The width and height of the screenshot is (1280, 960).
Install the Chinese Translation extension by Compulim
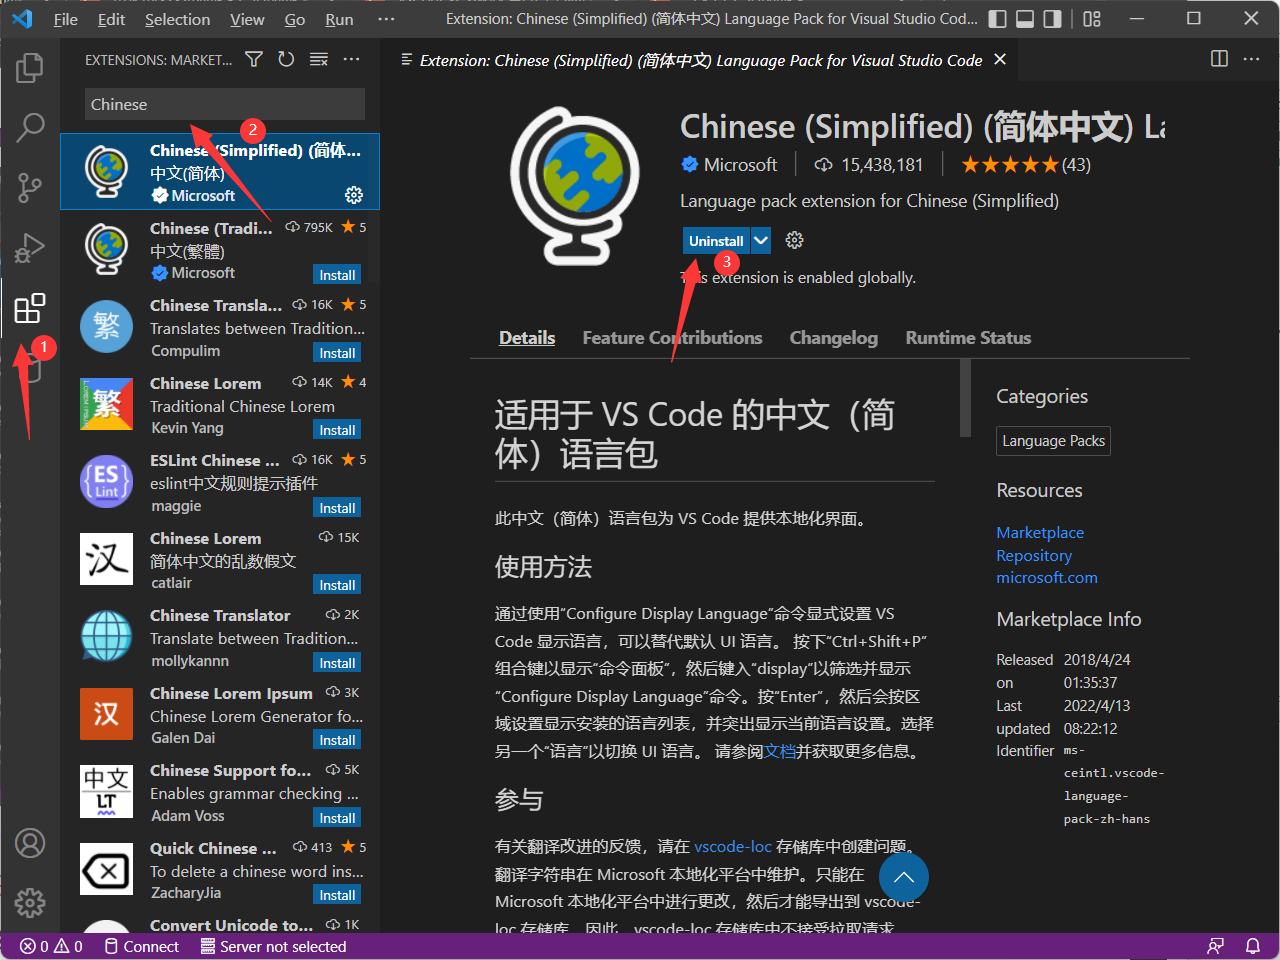click(337, 353)
